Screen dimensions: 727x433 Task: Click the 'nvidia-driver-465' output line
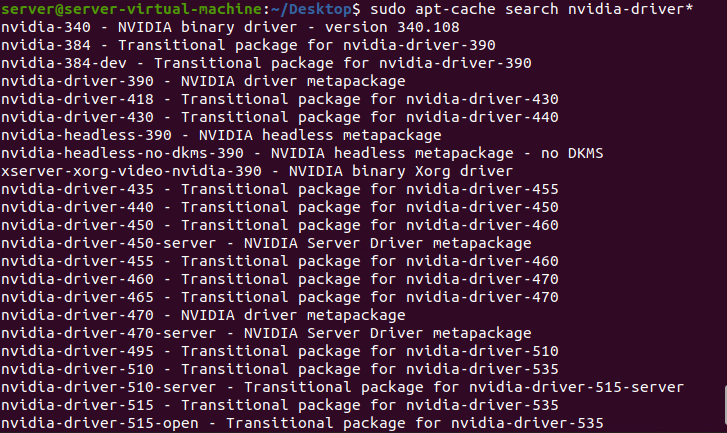[x=280, y=297]
